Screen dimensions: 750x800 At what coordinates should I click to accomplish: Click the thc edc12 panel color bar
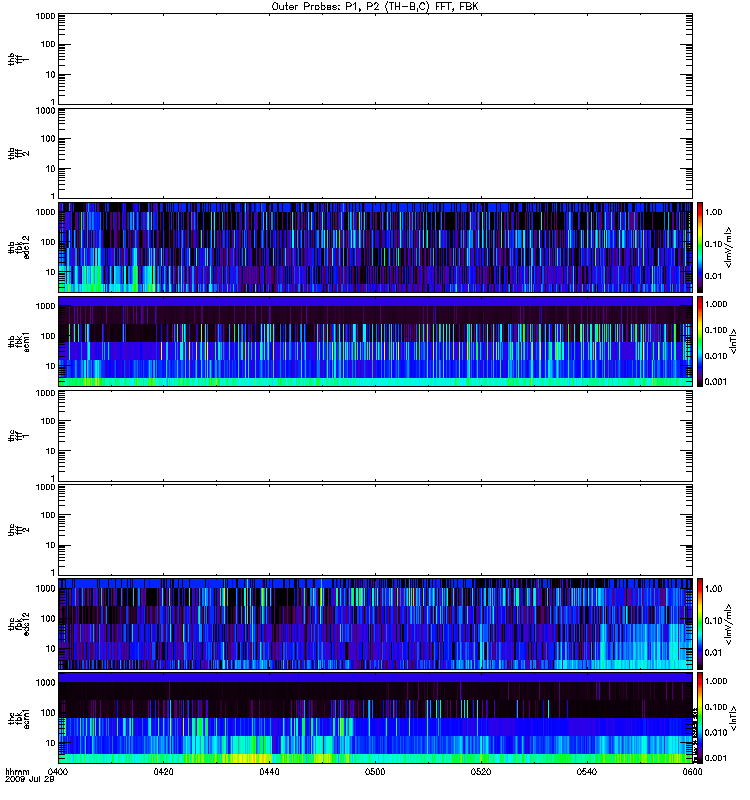tap(700, 624)
